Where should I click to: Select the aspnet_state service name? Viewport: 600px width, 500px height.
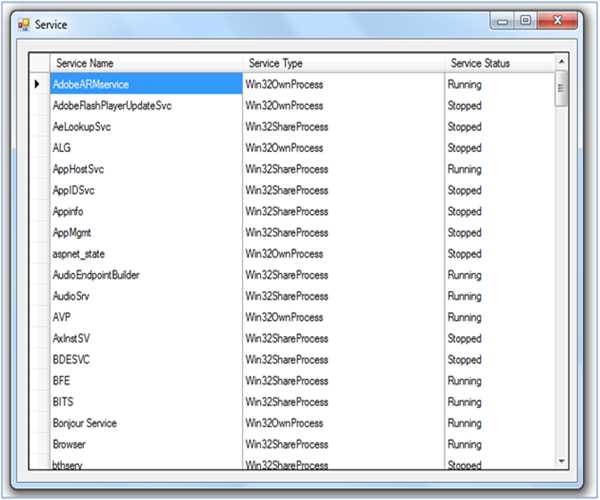145,254
